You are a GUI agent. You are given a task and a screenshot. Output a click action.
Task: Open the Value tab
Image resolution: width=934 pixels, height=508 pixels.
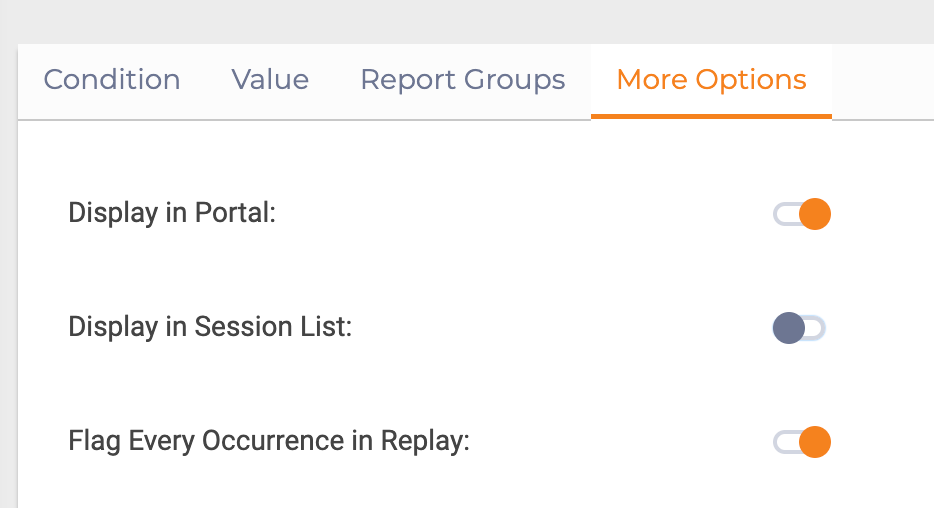click(270, 80)
